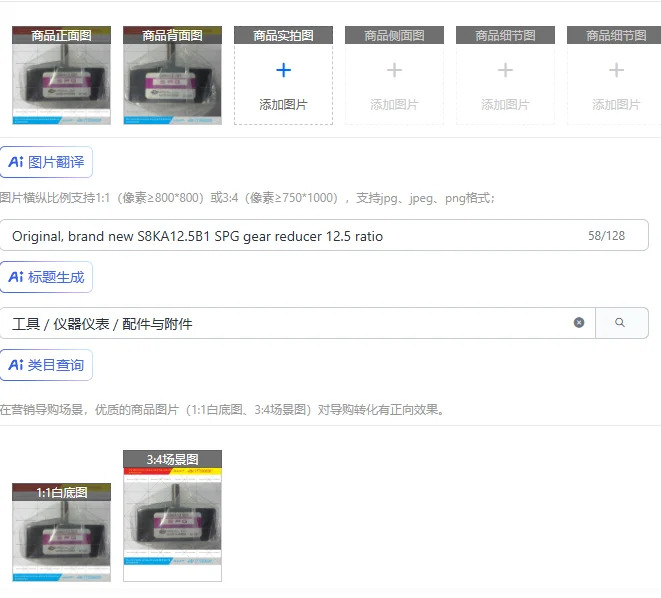661x598 pixels.
Task: Click the AI 图片翻译 button
Action: point(46,162)
